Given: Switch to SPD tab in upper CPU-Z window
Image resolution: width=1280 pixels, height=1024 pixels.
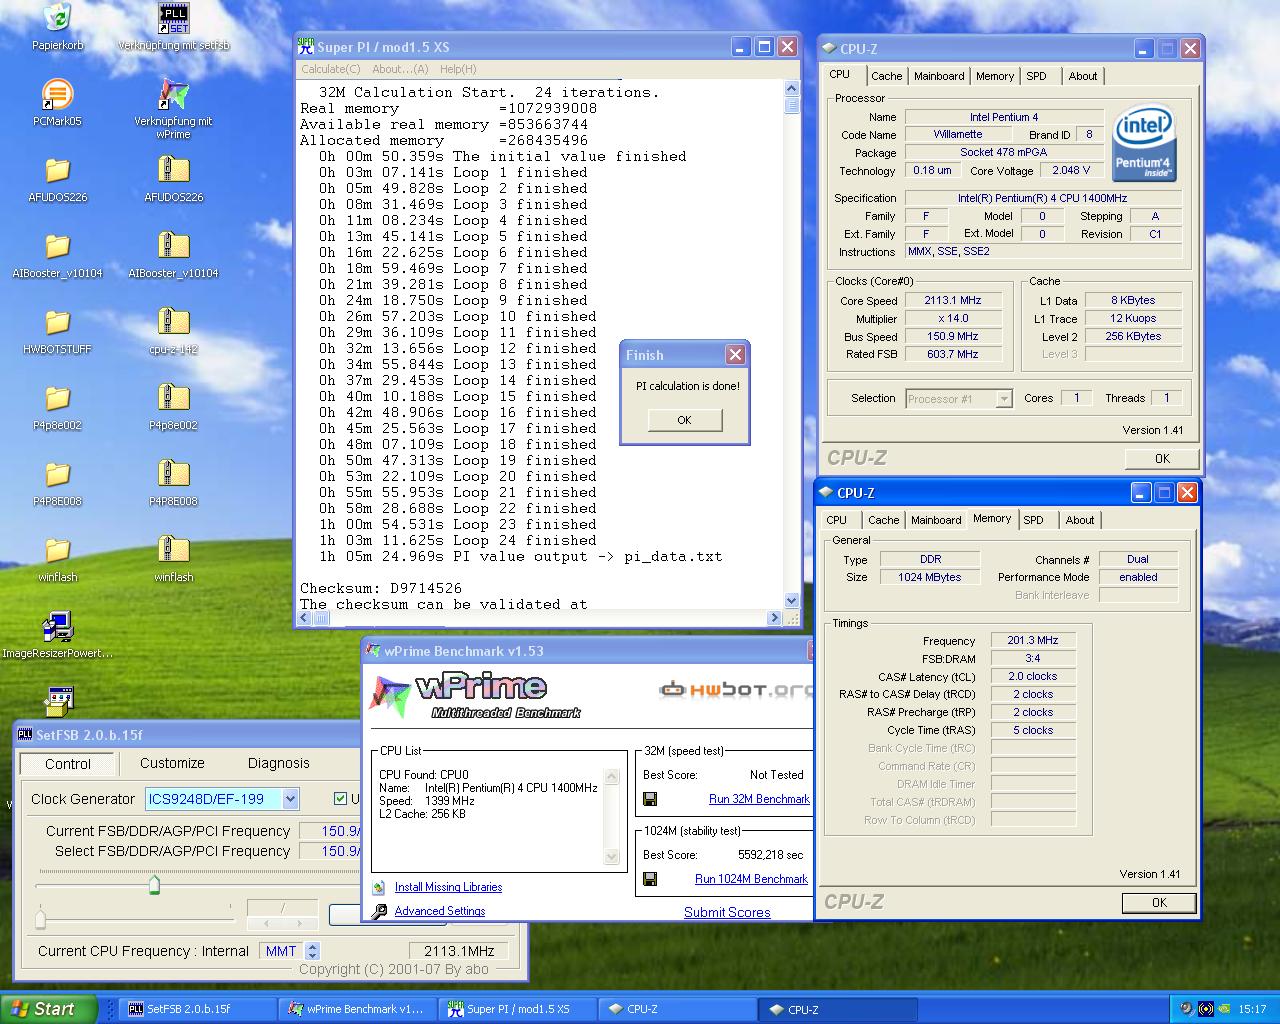Looking at the screenshot, I should [1036, 76].
